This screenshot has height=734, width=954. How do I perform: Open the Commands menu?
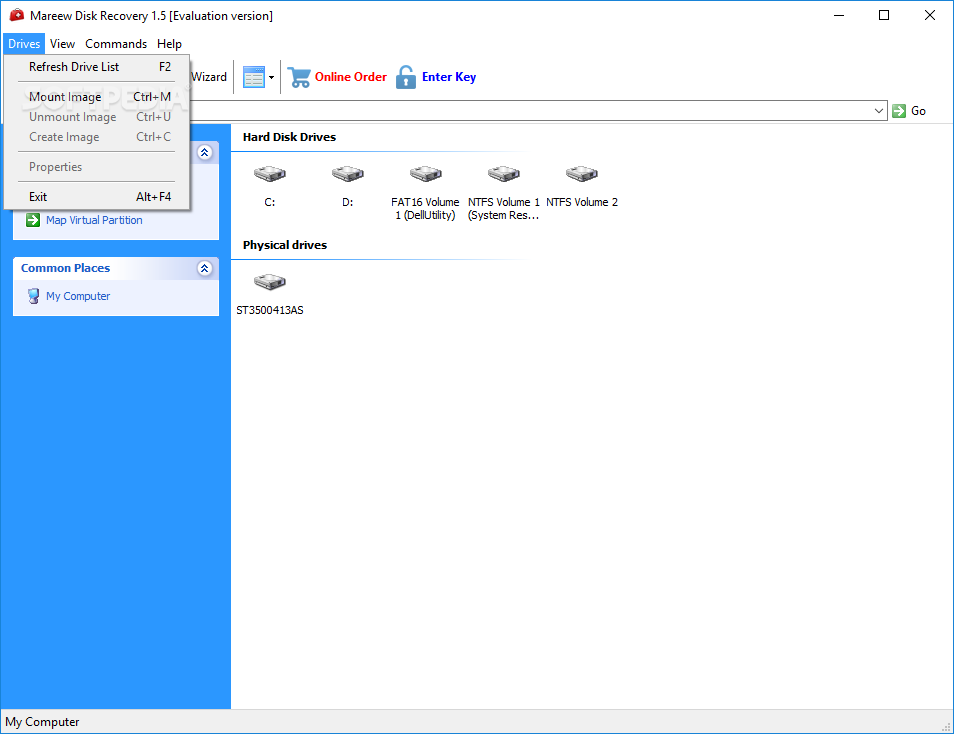click(x=116, y=44)
